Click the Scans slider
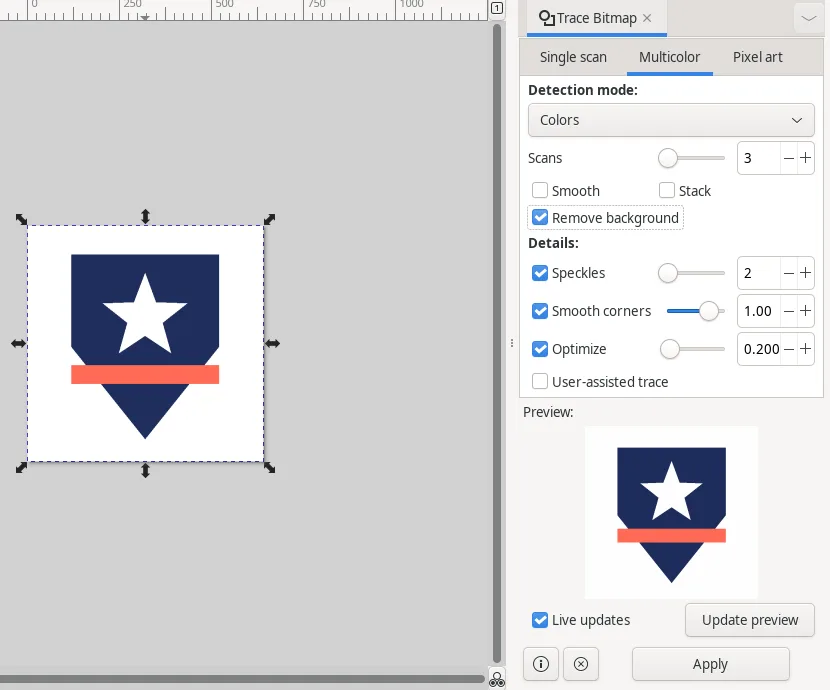 click(x=691, y=158)
